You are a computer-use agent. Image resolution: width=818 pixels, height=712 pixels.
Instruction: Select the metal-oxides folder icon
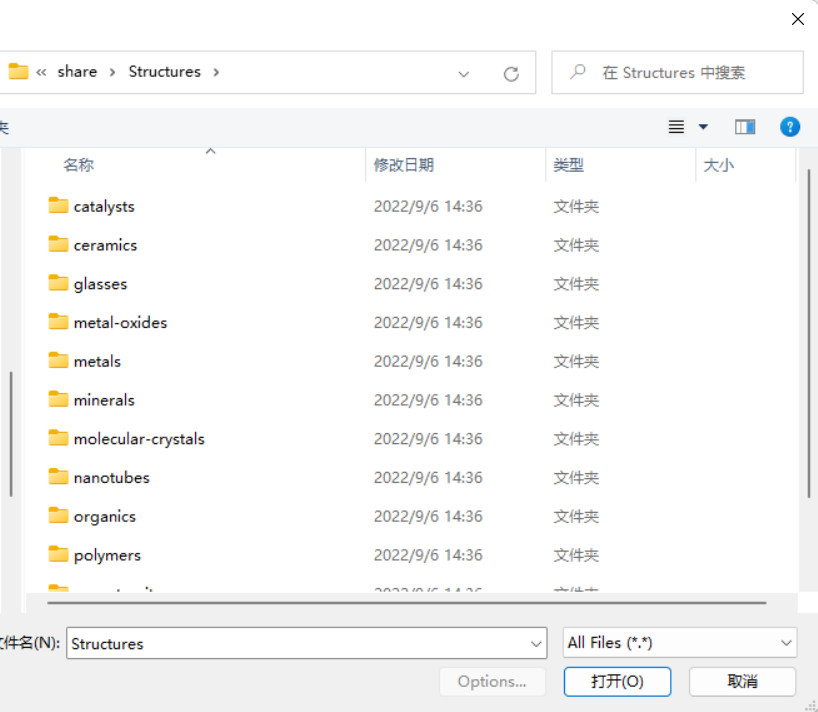tap(58, 321)
